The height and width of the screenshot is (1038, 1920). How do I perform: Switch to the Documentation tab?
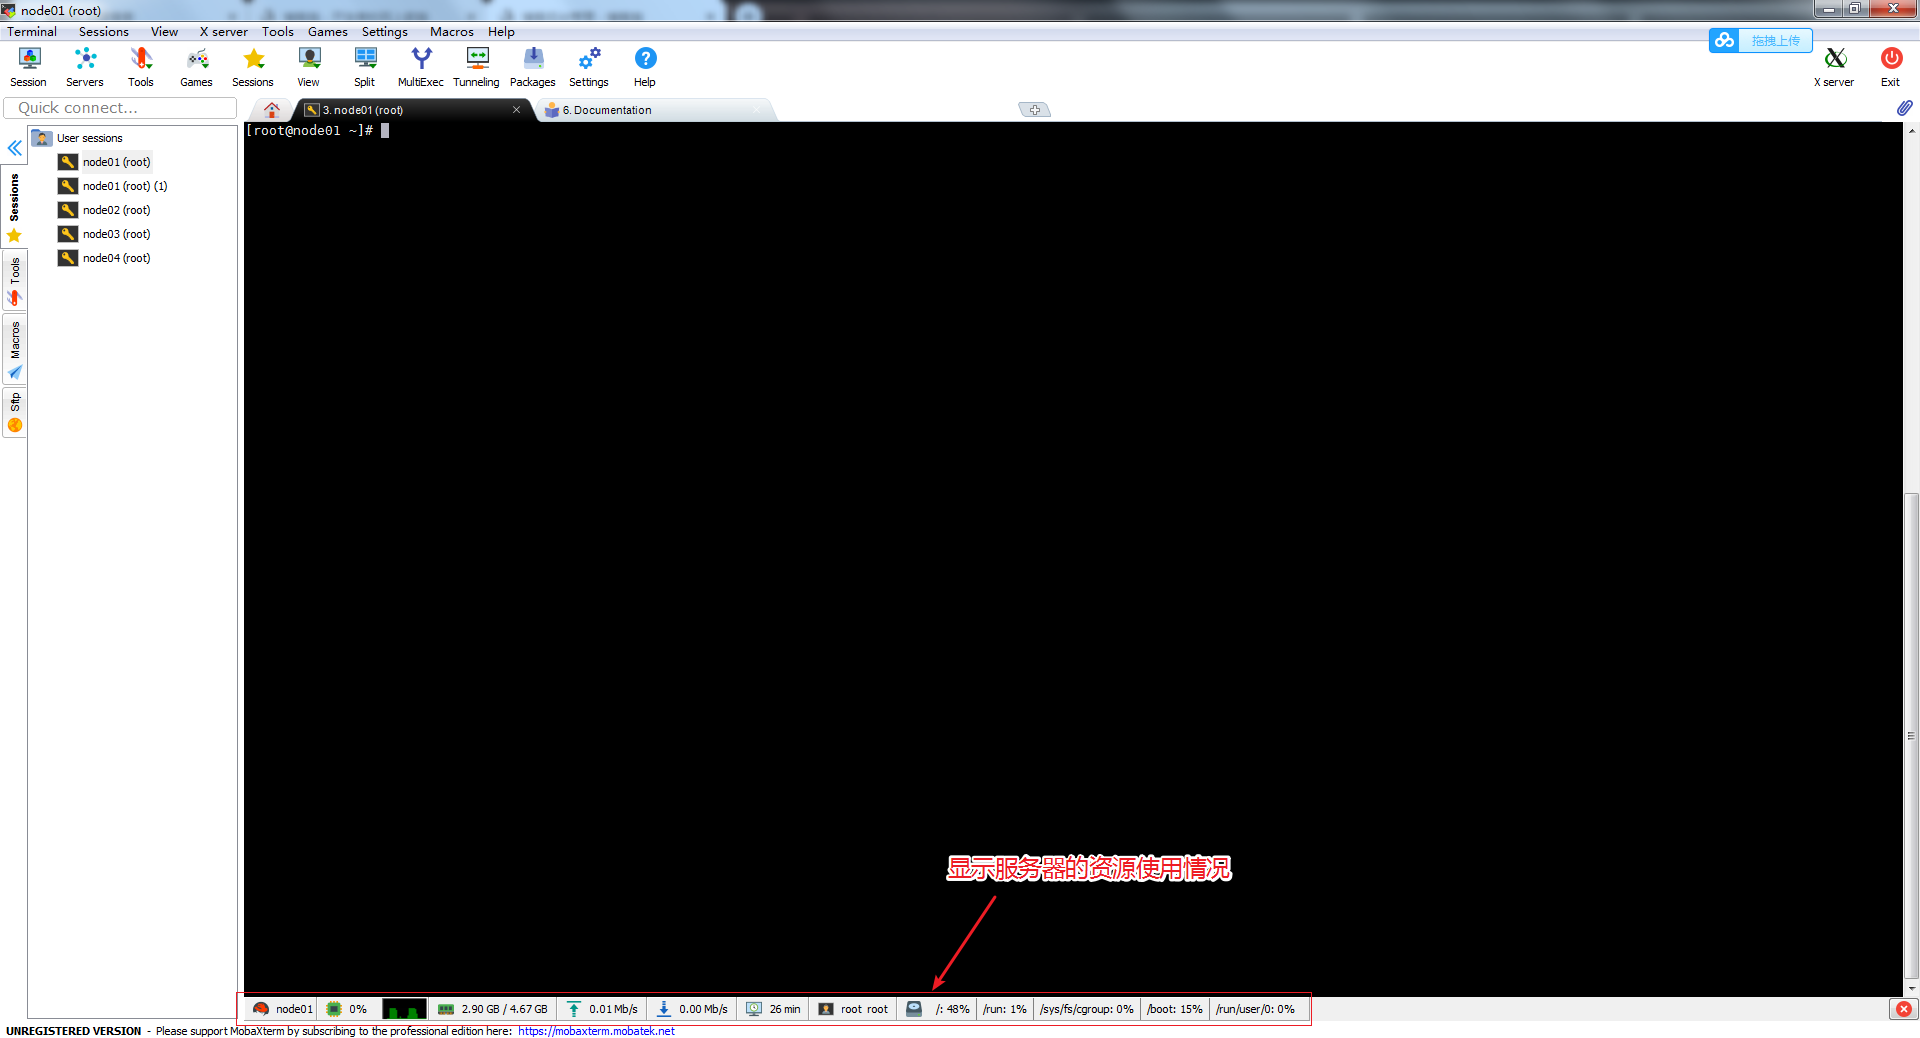click(605, 110)
